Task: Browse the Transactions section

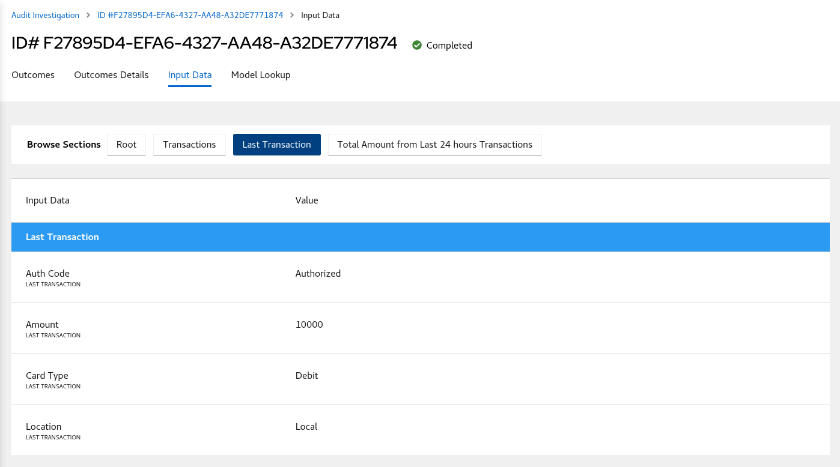Action: tap(189, 145)
